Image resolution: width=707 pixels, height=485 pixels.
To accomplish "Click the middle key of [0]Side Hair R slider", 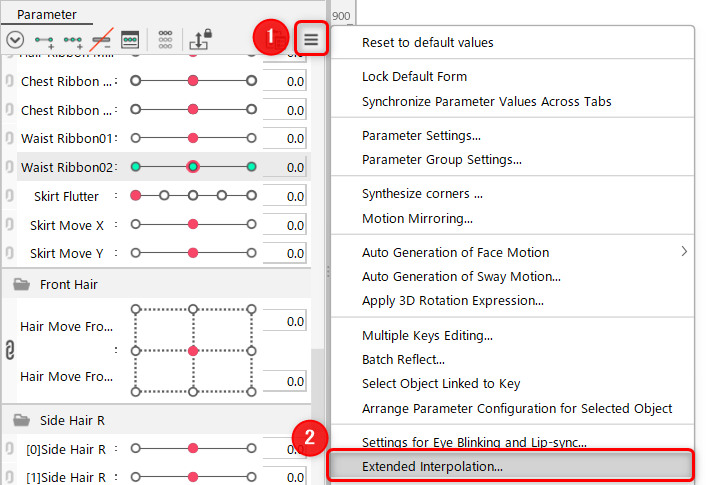I will (x=193, y=448).
